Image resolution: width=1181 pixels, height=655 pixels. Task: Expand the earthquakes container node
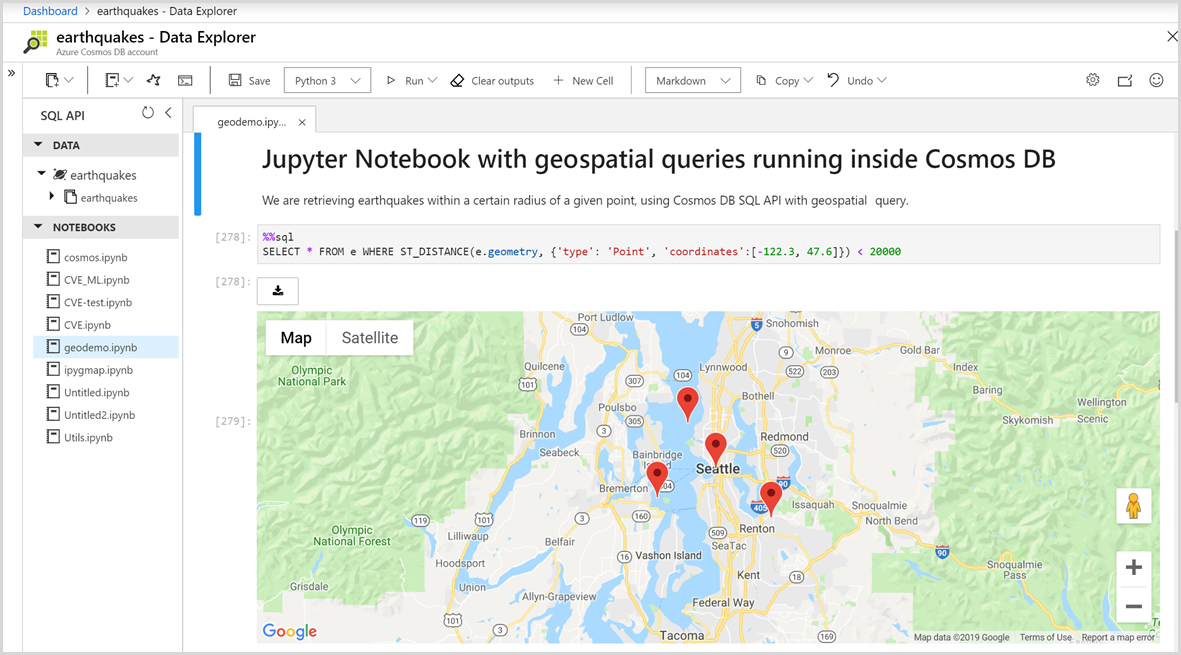tap(52, 196)
